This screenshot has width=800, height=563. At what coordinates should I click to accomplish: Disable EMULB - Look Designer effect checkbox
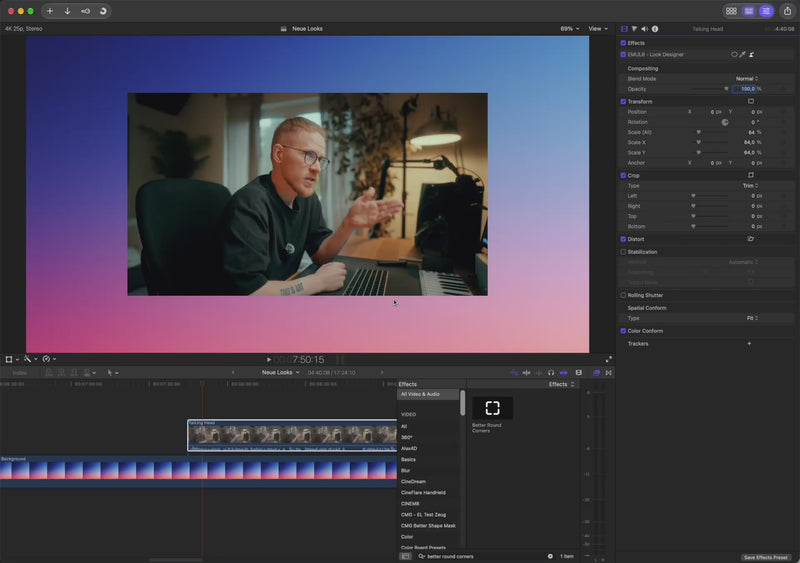623,54
